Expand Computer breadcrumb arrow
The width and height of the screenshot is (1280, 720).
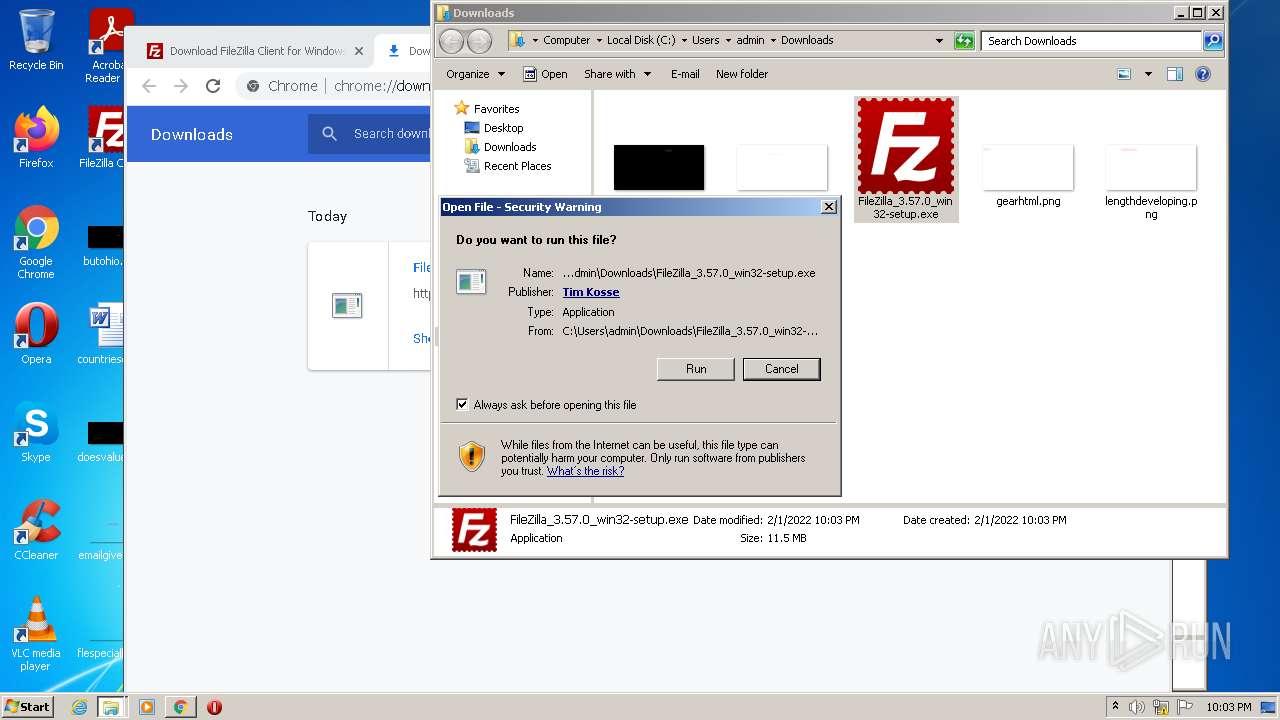coord(598,41)
